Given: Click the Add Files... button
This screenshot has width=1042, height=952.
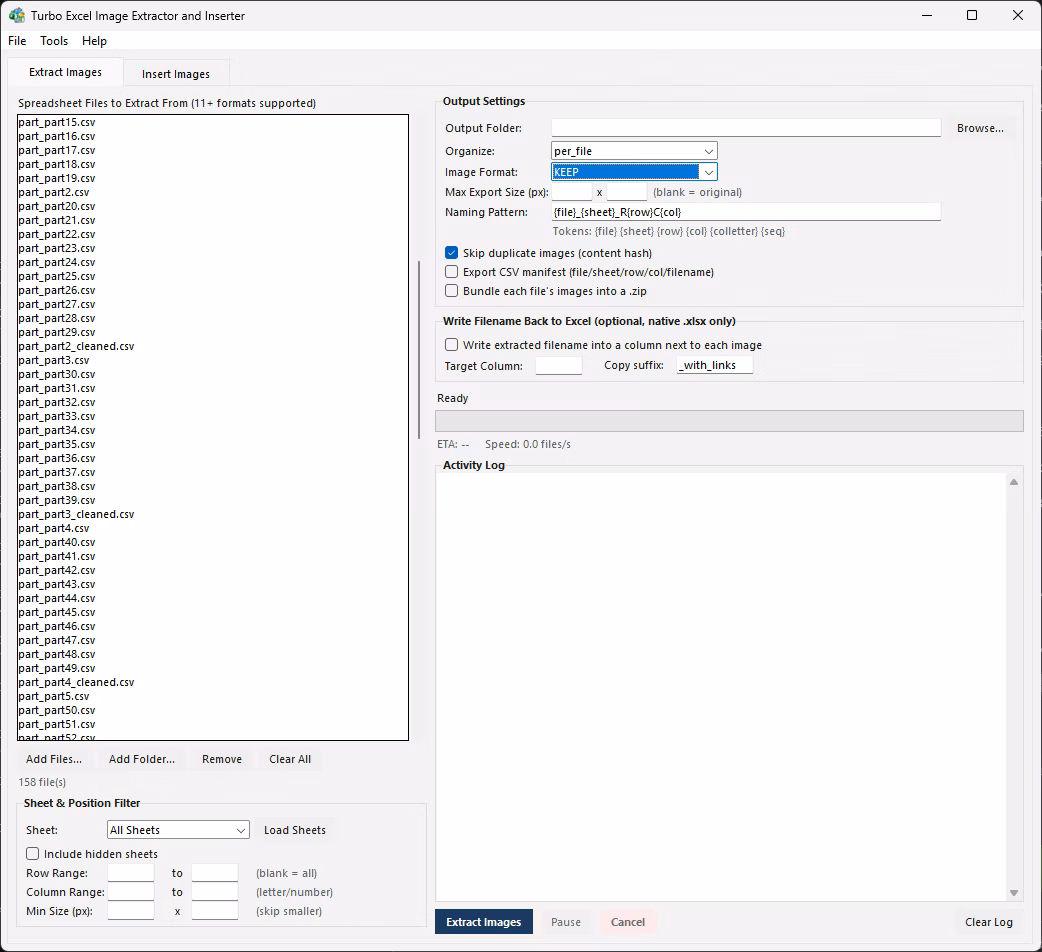Looking at the screenshot, I should coord(54,759).
